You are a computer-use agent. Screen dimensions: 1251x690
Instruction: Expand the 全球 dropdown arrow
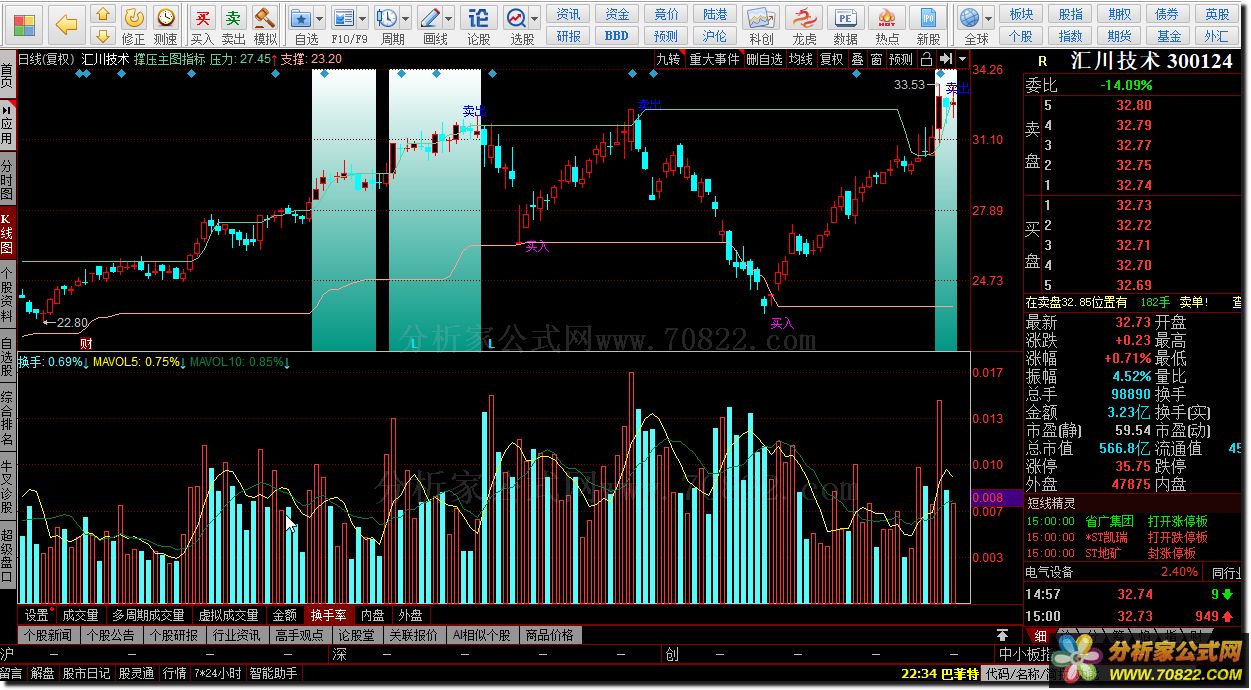[989, 19]
